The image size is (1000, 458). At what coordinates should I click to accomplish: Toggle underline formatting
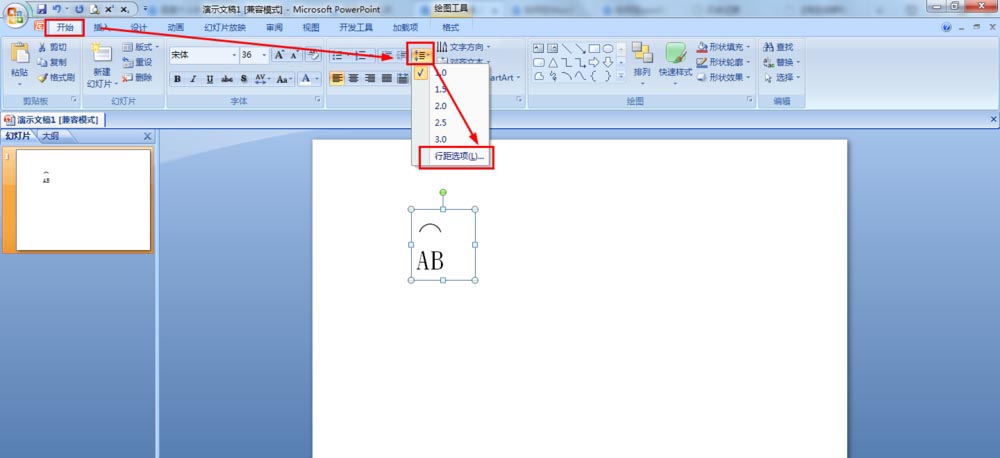click(210, 79)
